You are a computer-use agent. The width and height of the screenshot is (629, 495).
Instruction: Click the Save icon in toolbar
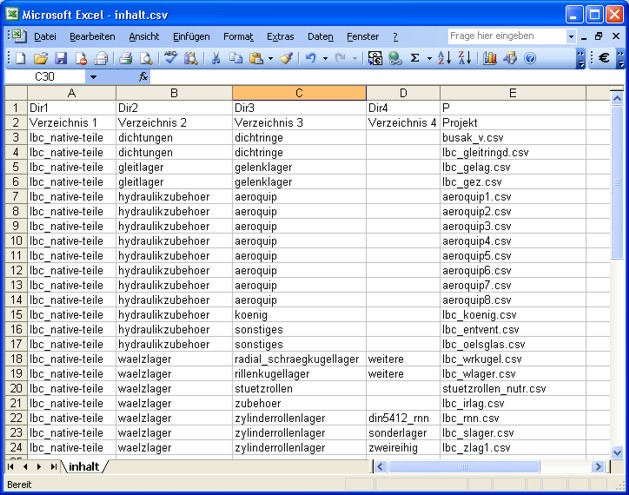(x=59, y=58)
